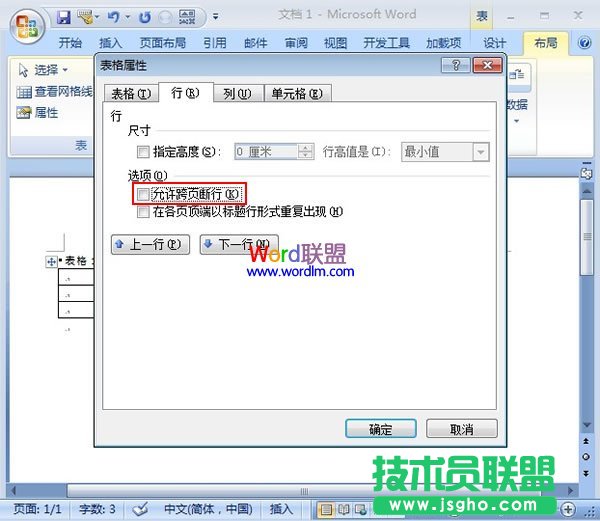600x521 pixels.
Task: Switch to the 页面布局 ribbon tab
Action: [x=163, y=42]
